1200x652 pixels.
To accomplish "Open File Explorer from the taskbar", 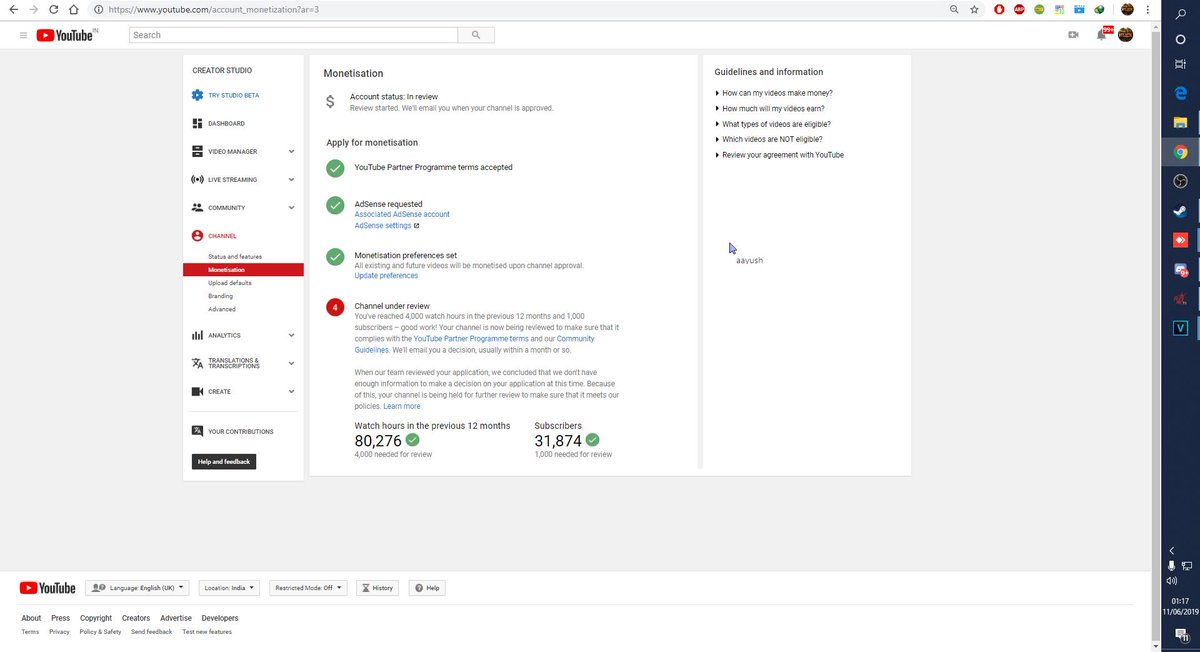I will pyautogui.click(x=1180, y=122).
